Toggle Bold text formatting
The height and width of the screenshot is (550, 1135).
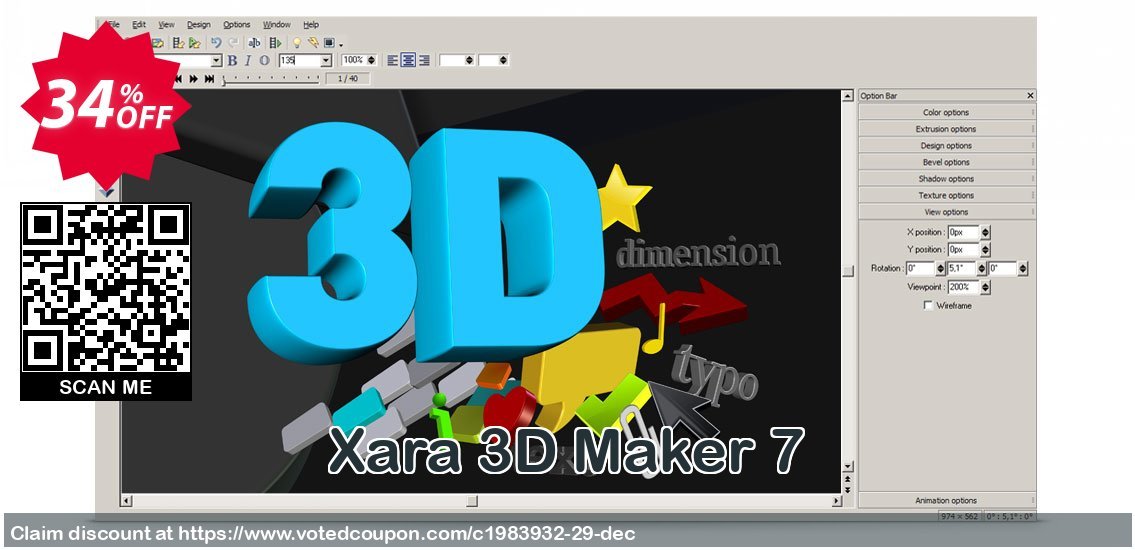(232, 61)
